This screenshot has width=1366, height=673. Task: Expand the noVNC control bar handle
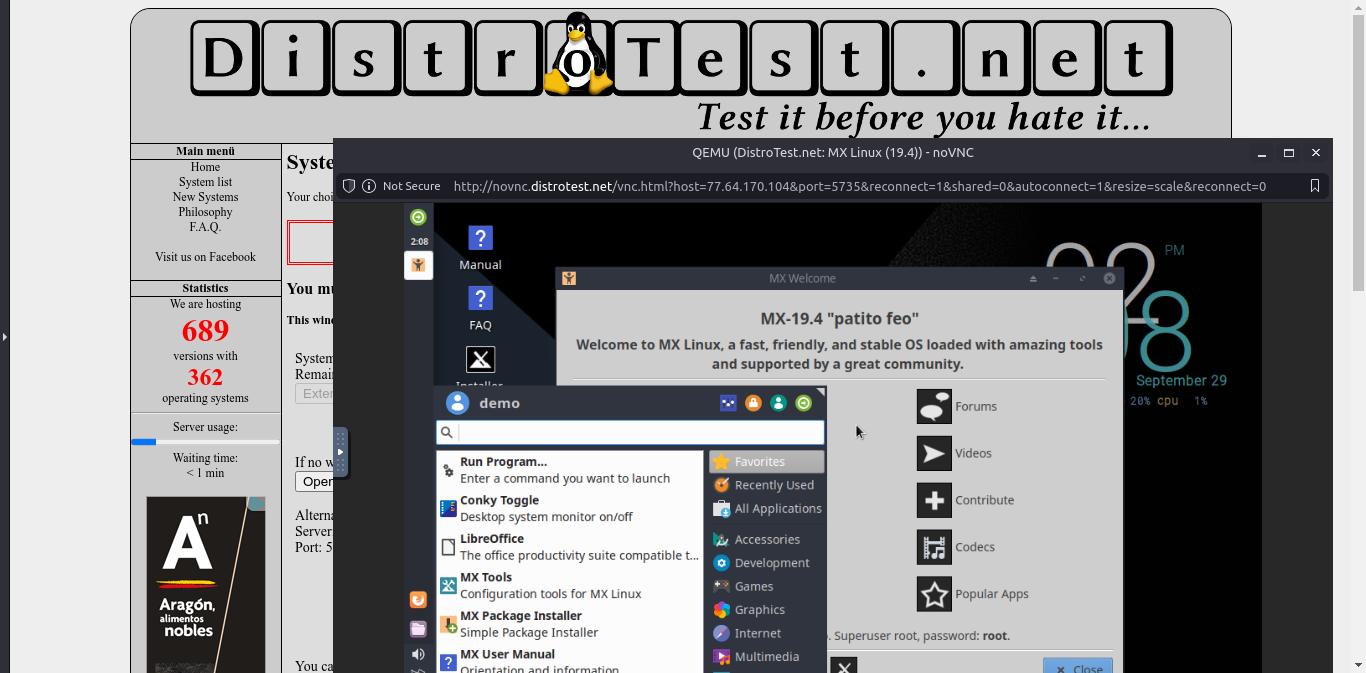340,452
